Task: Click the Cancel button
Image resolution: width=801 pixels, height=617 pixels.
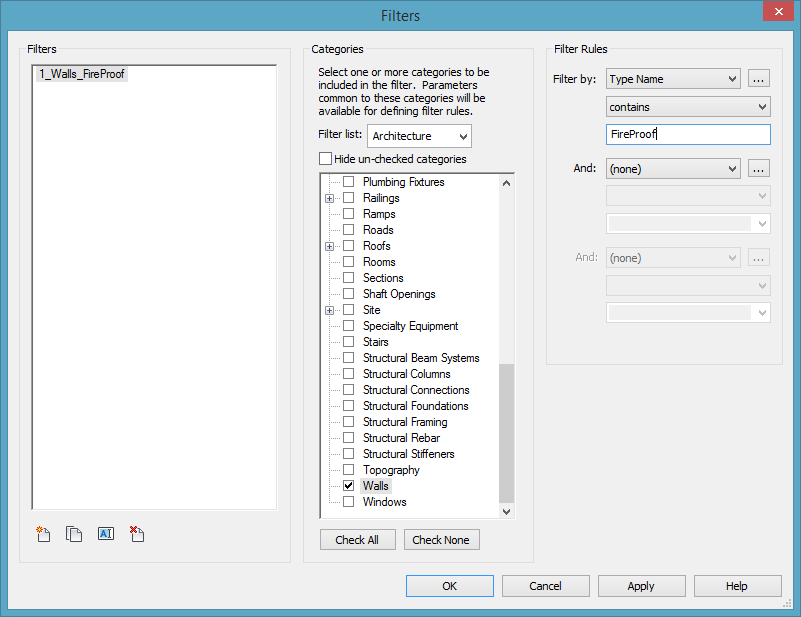Action: [546, 586]
